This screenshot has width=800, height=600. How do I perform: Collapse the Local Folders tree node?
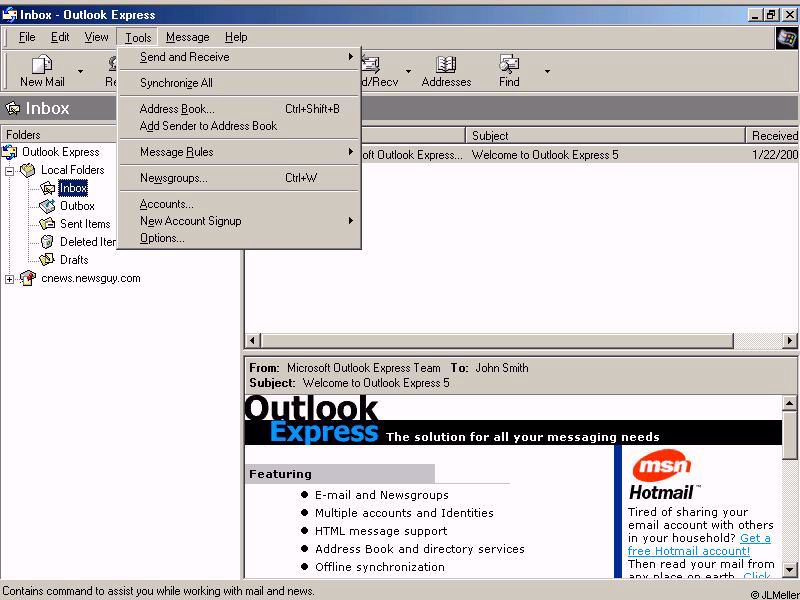coord(10,171)
